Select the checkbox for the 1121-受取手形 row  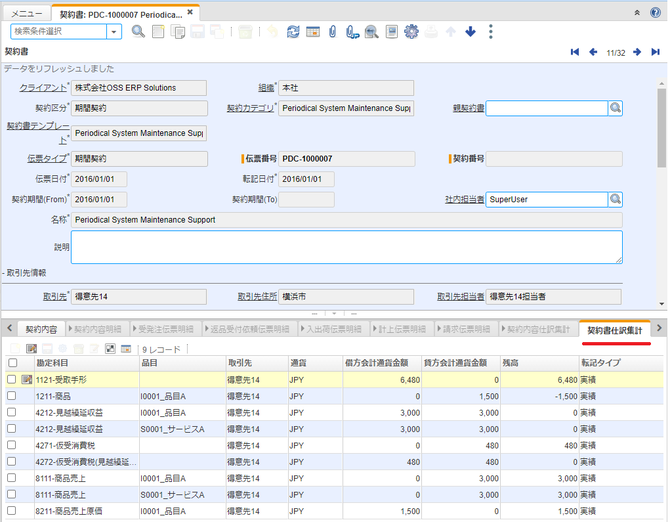coord(12,379)
